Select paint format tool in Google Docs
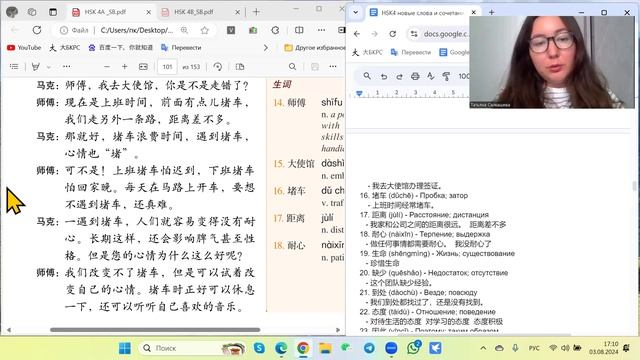 coord(446,76)
